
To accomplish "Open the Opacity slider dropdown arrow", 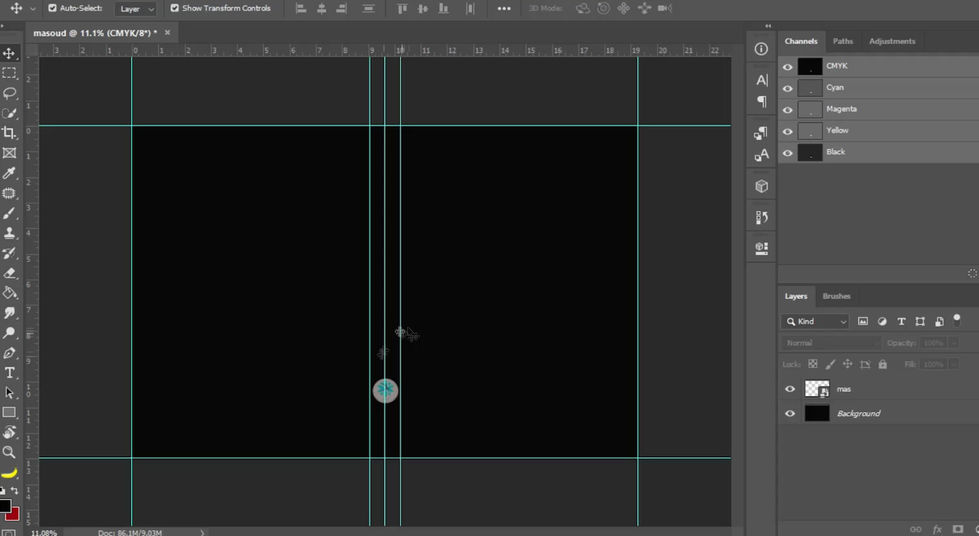I will 953,343.
